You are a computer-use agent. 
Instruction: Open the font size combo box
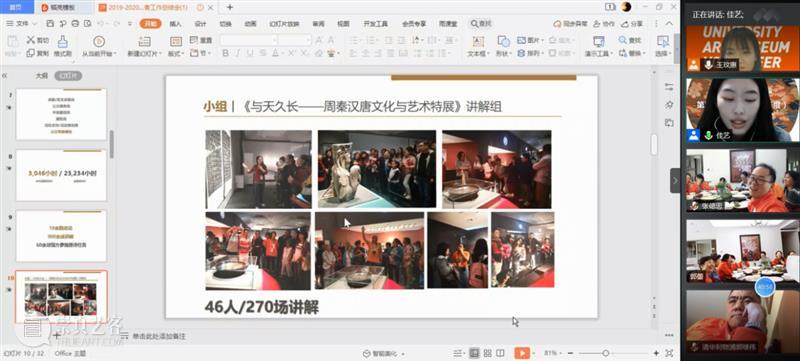click(294, 40)
